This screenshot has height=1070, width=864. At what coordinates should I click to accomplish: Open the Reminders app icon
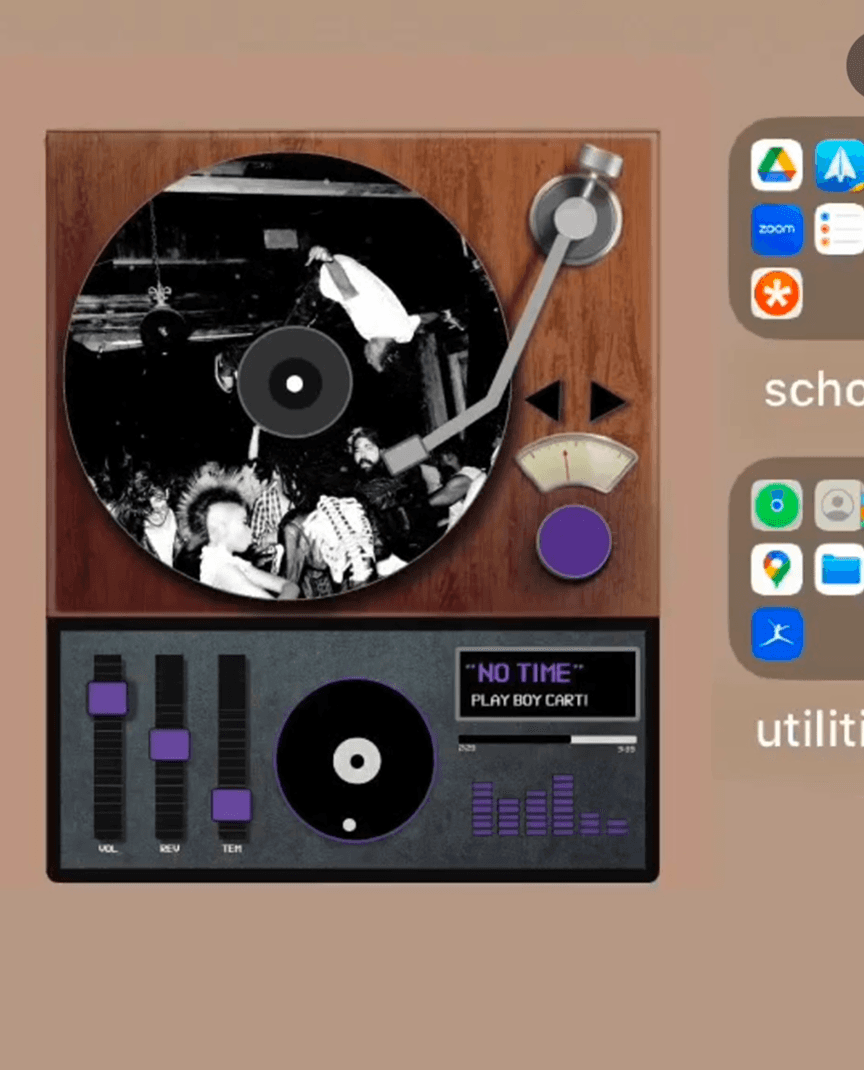tap(839, 229)
